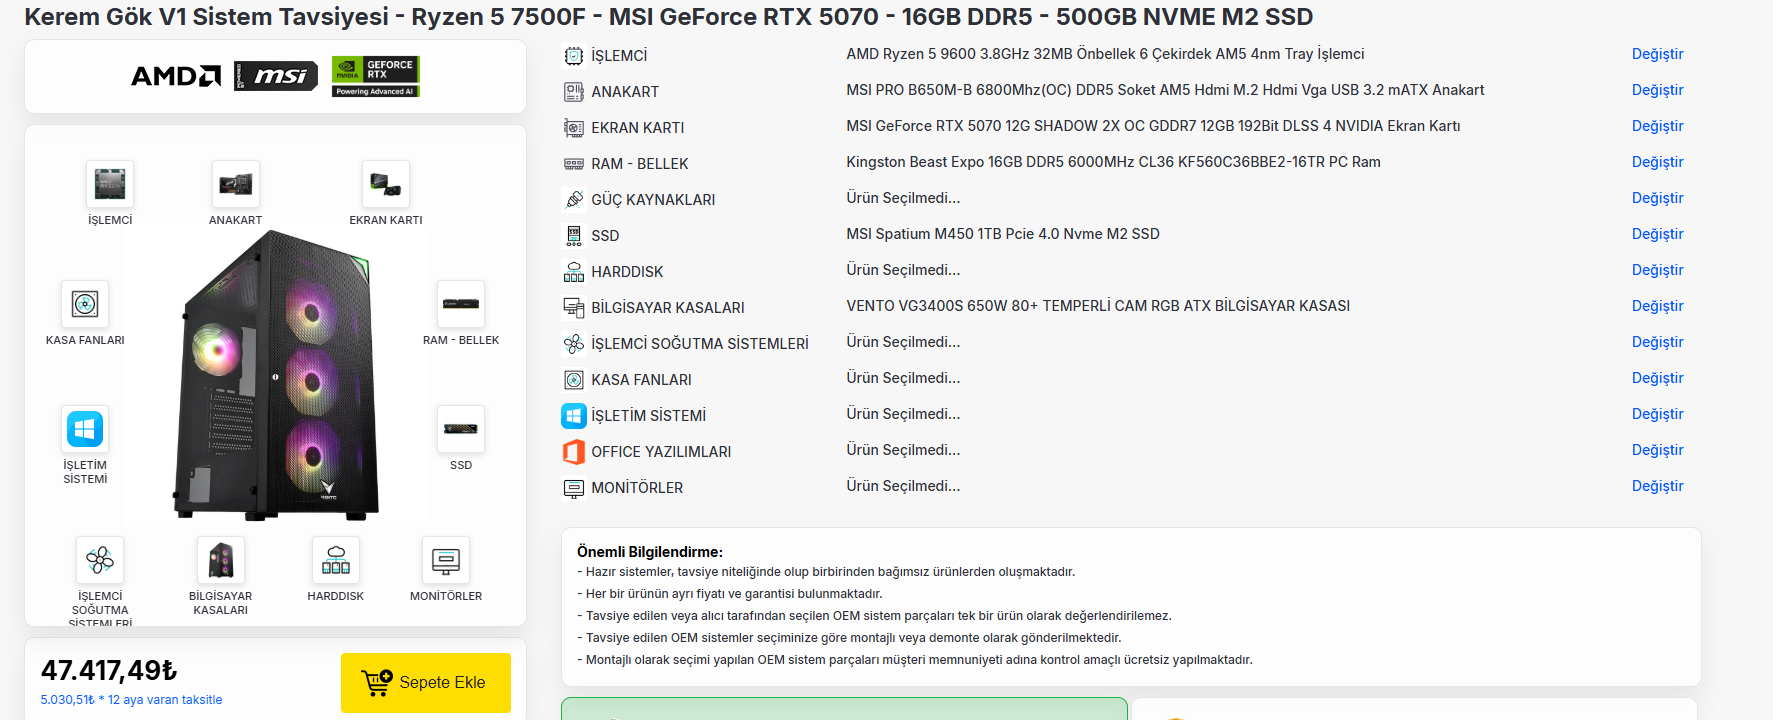Select the Bilgisayar Kasaları case icon in the diagram
This screenshot has width=1773, height=720.
(x=221, y=560)
